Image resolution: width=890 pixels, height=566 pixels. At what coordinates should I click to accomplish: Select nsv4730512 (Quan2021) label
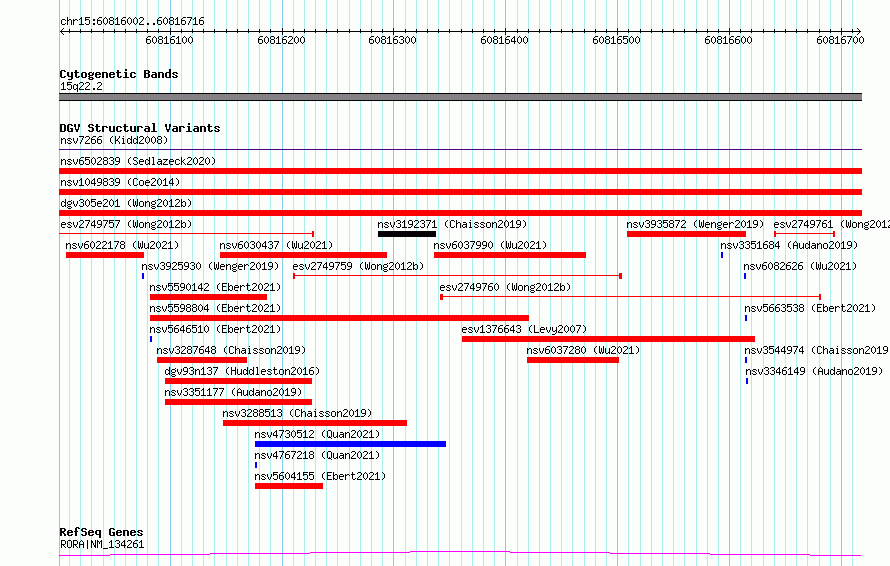pos(317,434)
